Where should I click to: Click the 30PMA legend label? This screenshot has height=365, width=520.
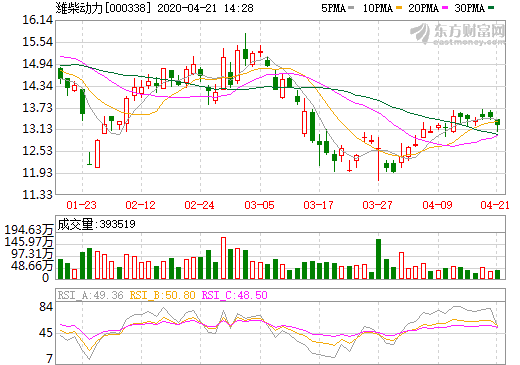point(469,8)
